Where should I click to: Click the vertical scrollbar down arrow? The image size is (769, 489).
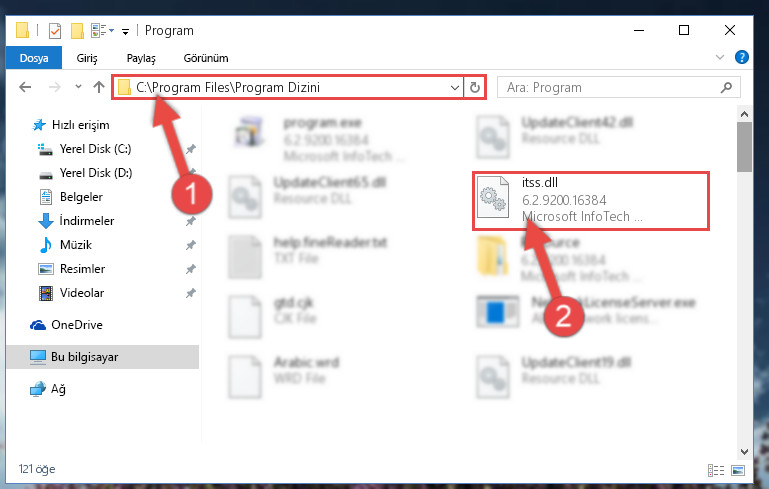744,451
